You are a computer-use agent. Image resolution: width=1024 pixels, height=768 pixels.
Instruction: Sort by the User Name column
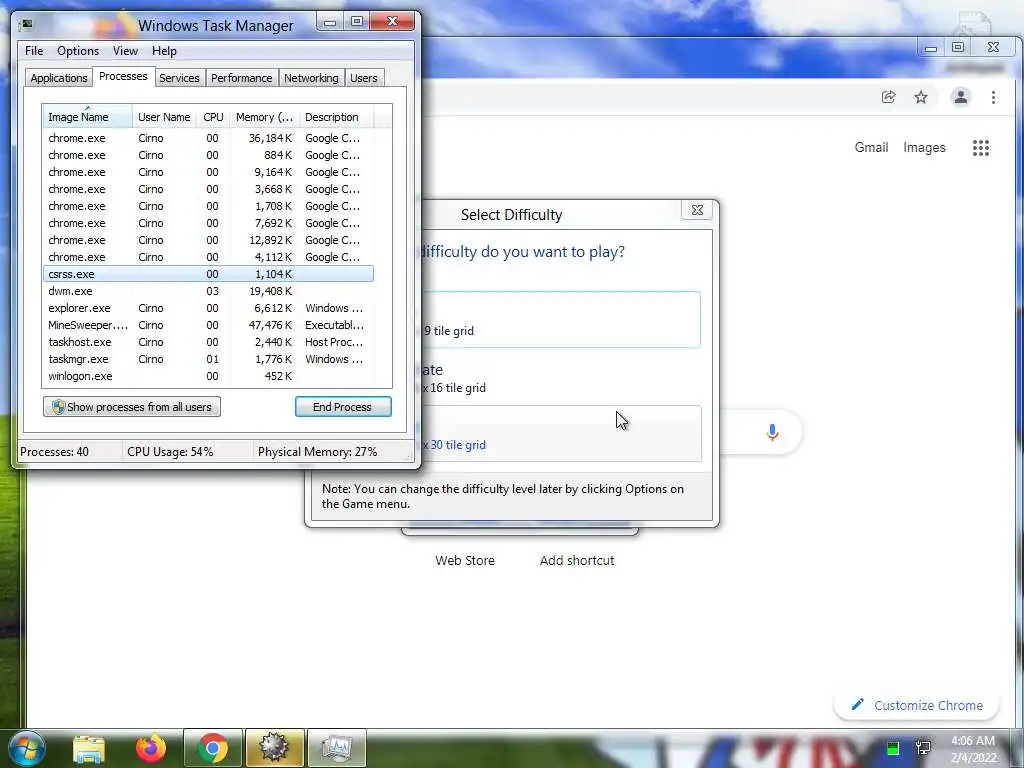pos(164,117)
